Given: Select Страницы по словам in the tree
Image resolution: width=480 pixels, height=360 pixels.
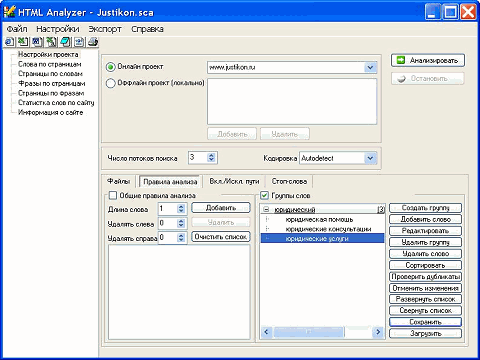Looking at the screenshot, I should (x=50, y=74).
